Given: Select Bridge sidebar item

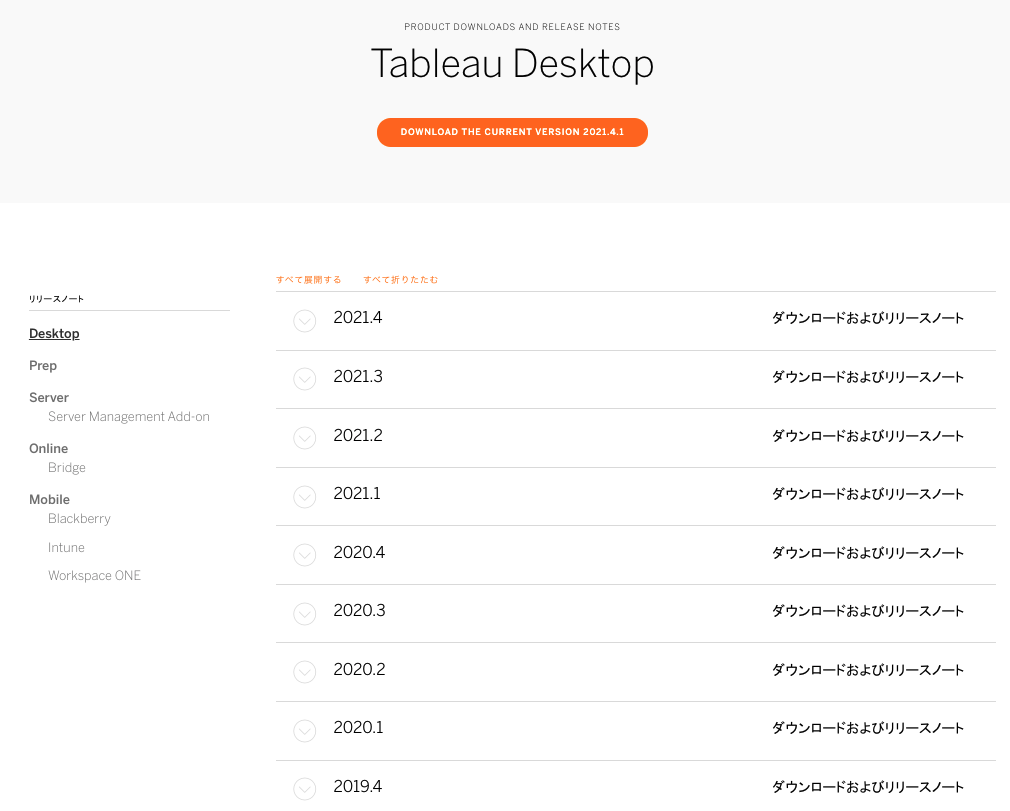Looking at the screenshot, I should 66,468.
